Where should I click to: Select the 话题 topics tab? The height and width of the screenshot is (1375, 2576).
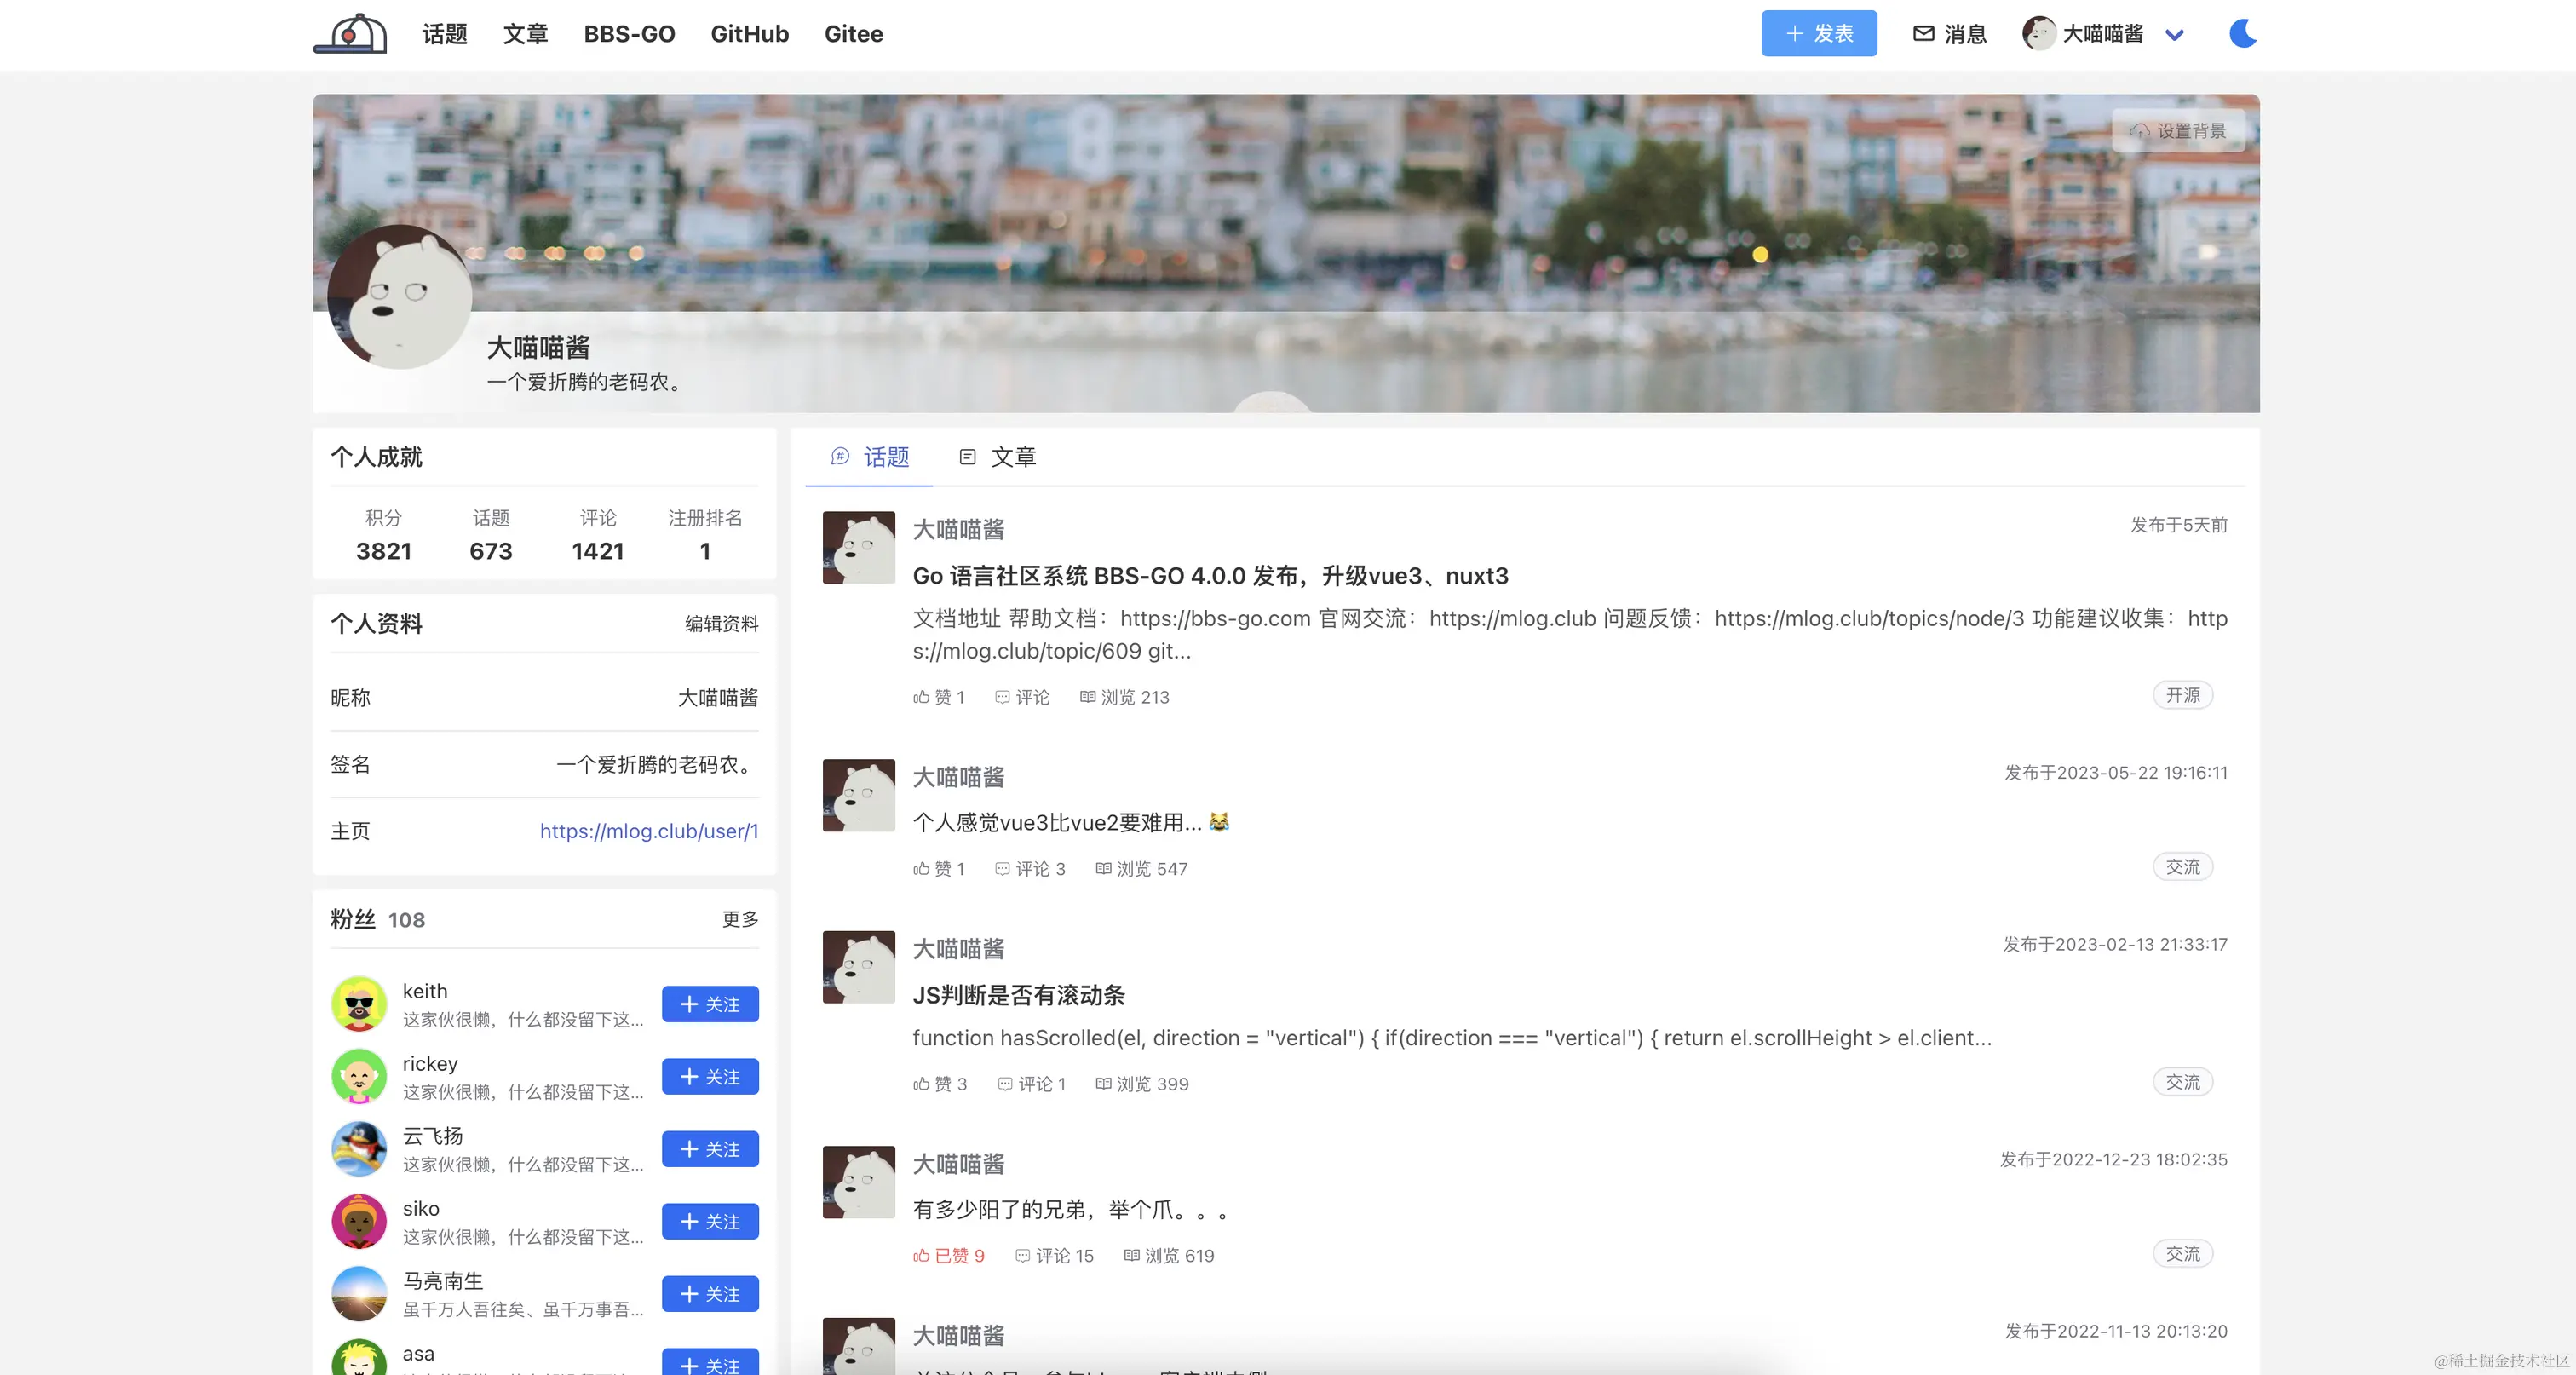pos(870,457)
